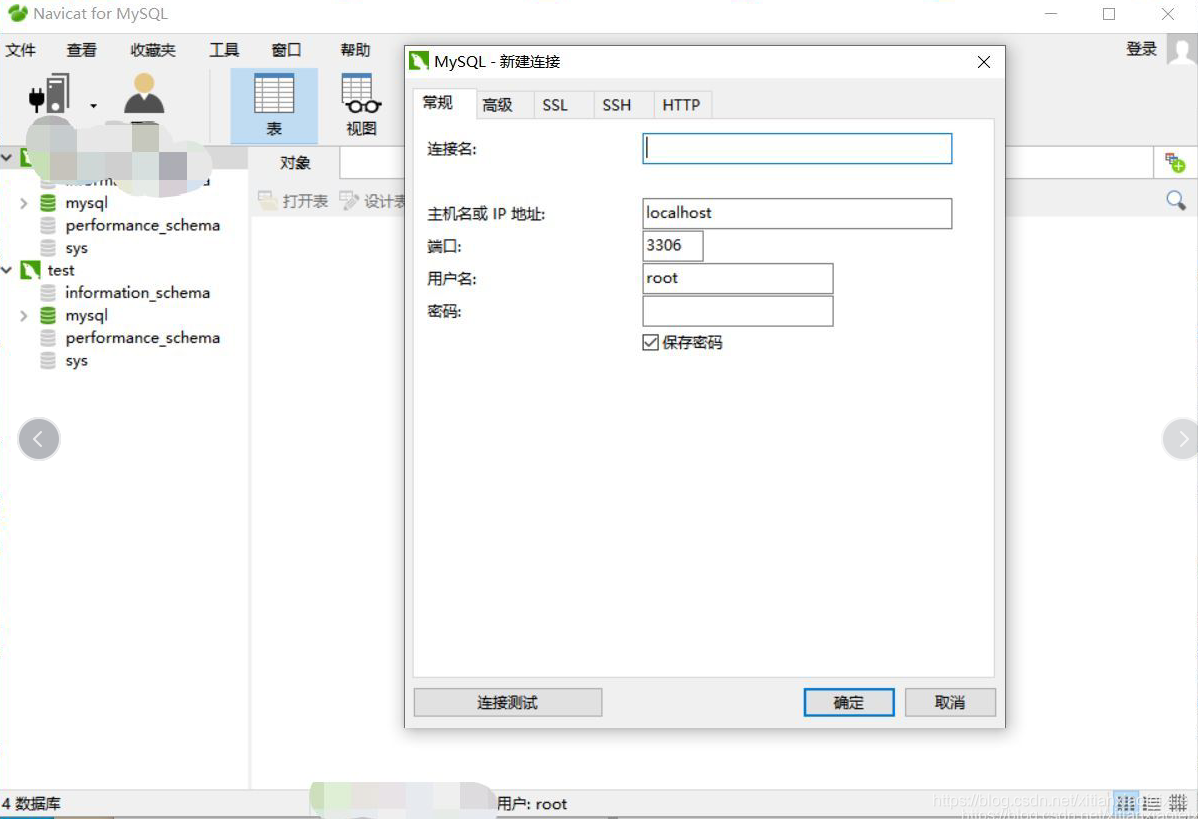Click the search magnifier icon
1198x819 pixels.
[1176, 200]
